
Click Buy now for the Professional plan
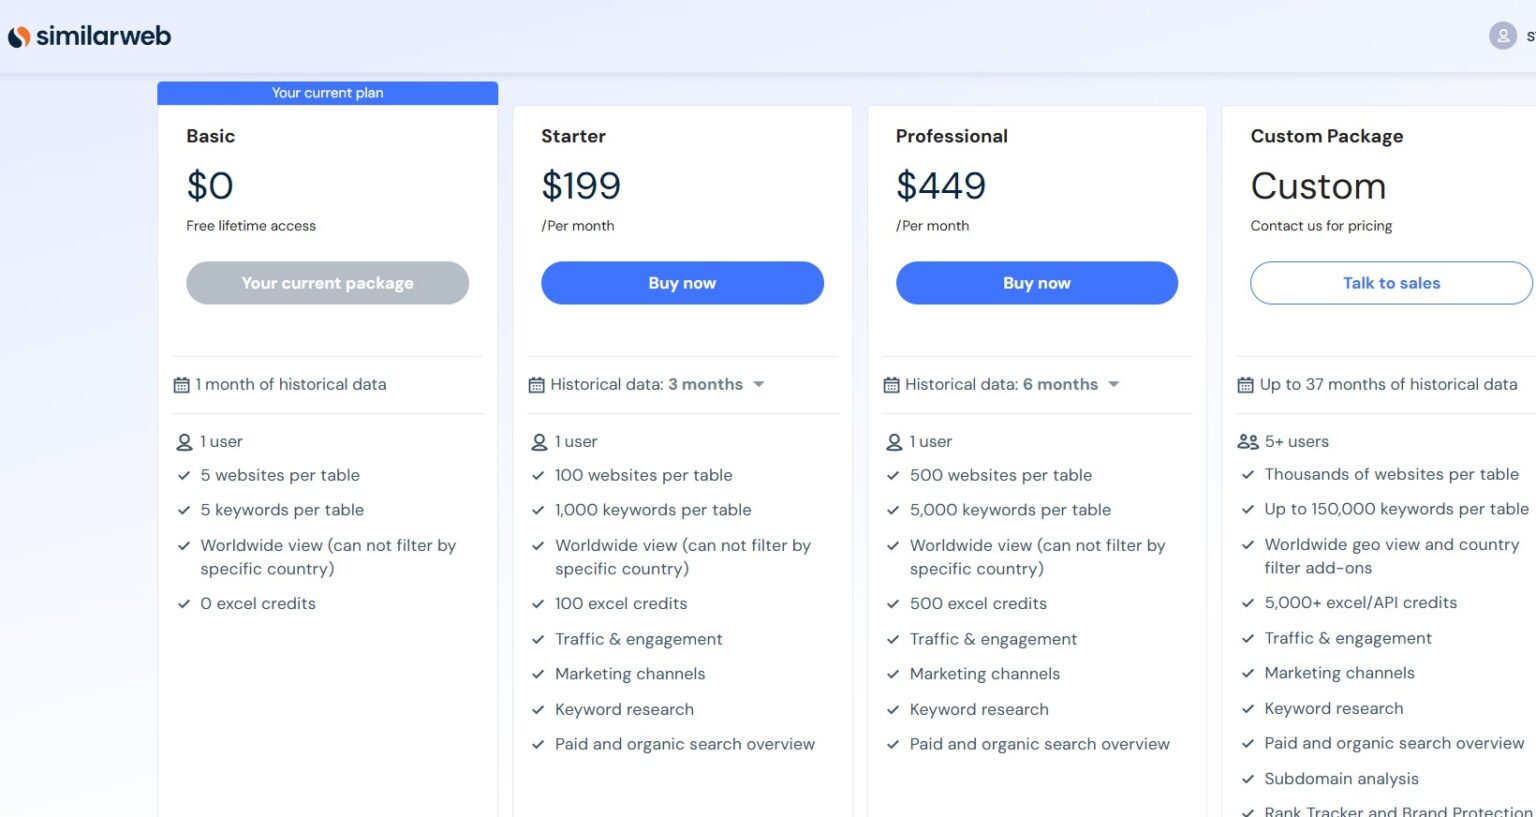click(1036, 283)
